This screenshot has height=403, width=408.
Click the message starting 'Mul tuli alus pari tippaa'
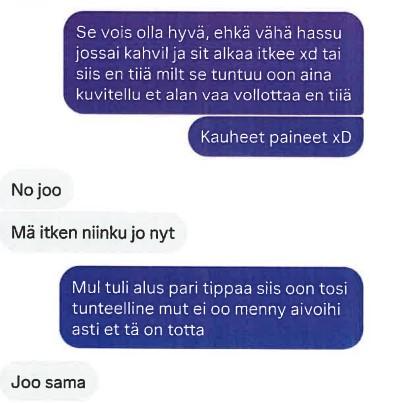(x=211, y=308)
